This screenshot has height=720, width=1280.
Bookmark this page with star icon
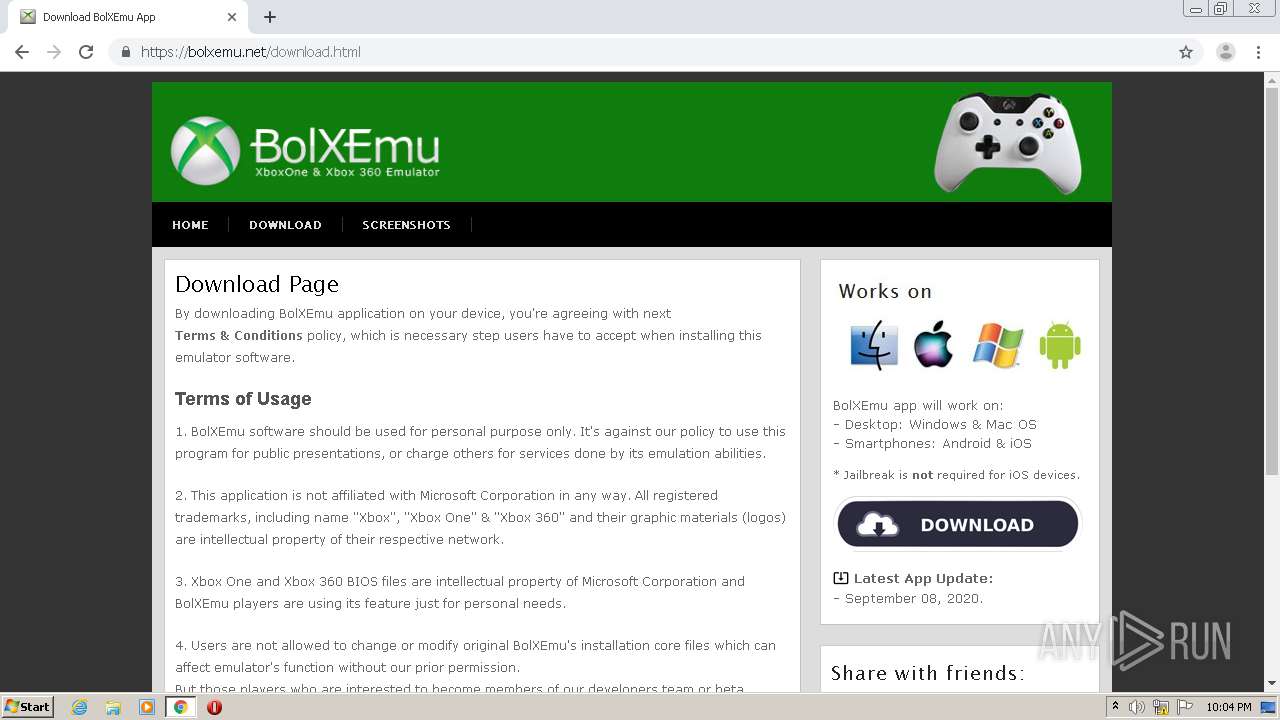pyautogui.click(x=1186, y=52)
